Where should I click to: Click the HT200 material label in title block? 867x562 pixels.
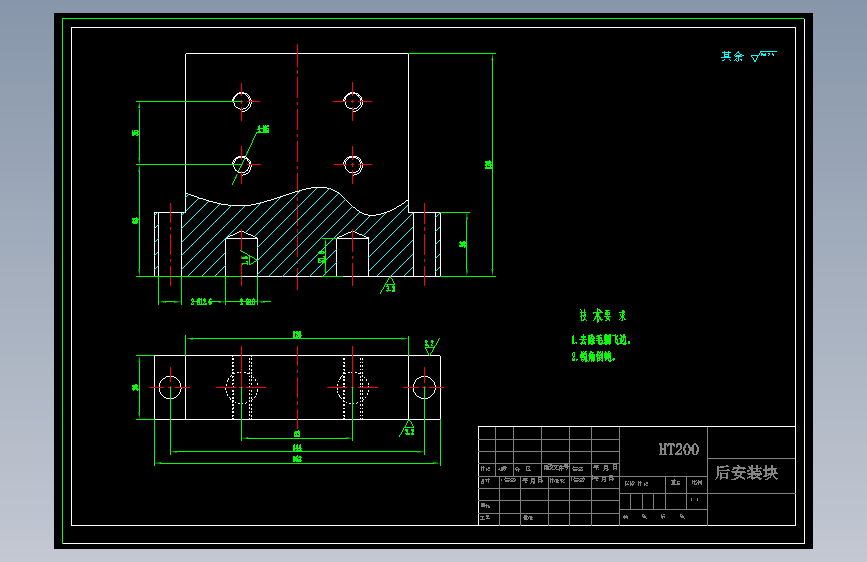click(678, 449)
